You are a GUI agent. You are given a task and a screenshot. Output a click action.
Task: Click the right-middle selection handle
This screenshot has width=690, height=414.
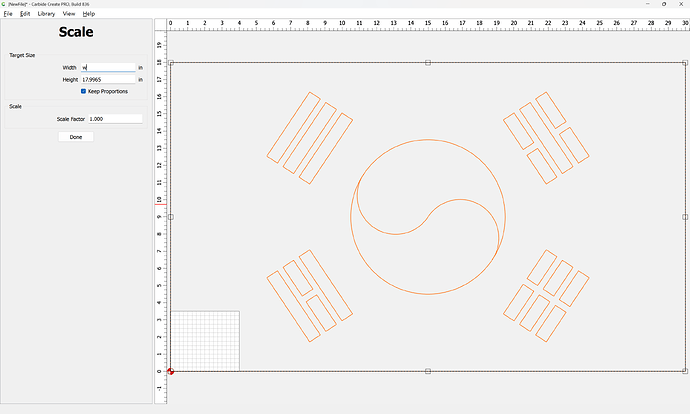coord(685,217)
